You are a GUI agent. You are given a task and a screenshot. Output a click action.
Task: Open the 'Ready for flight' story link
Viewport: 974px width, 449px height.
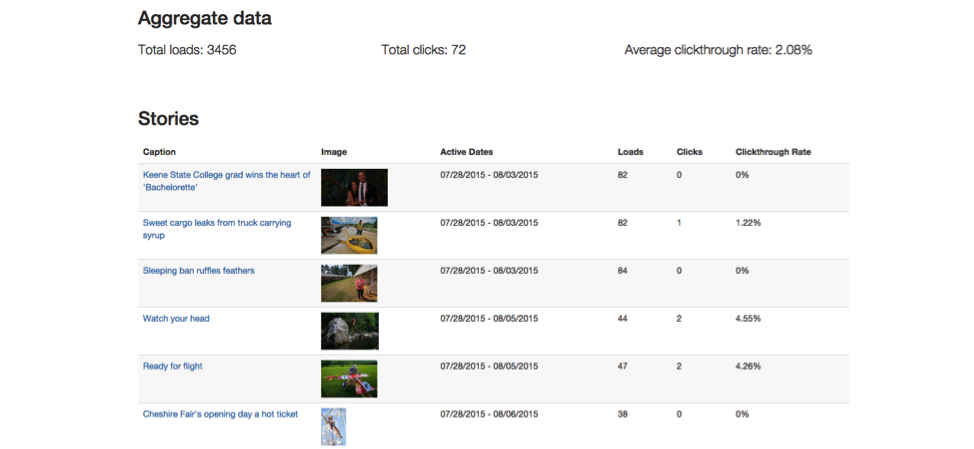pyautogui.click(x=173, y=366)
